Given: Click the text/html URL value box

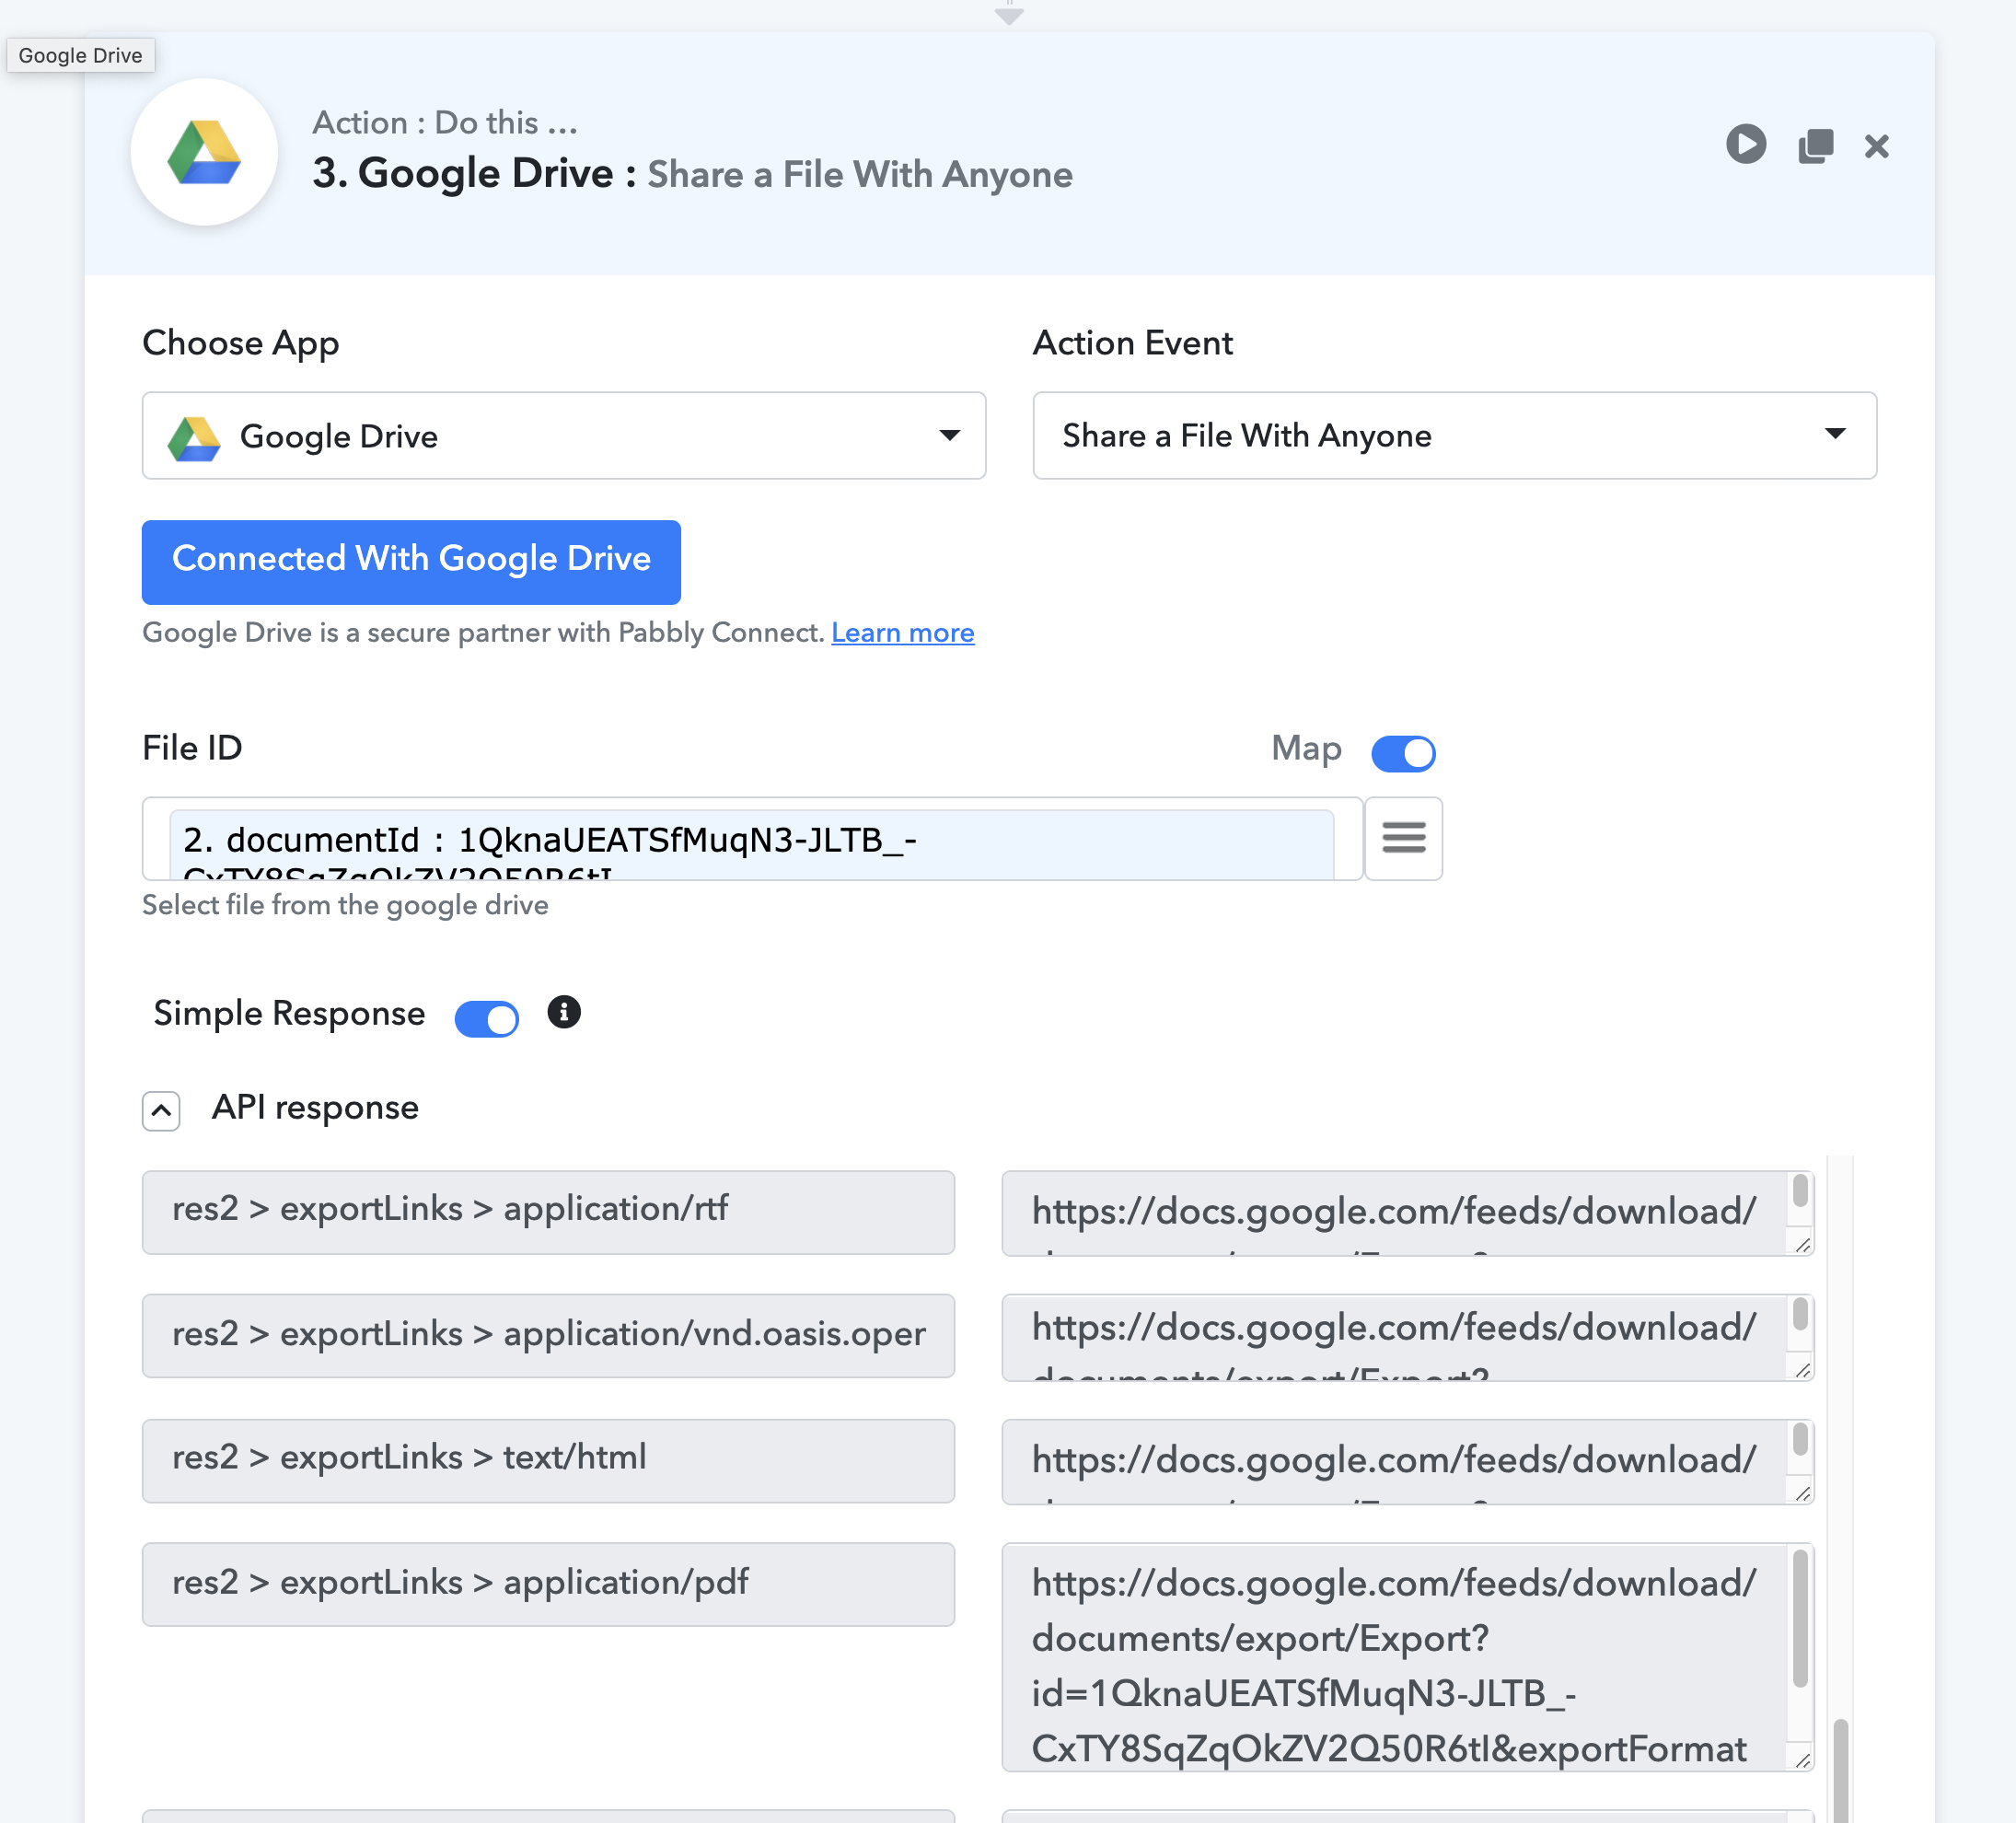Looking at the screenshot, I should tap(1407, 1461).
